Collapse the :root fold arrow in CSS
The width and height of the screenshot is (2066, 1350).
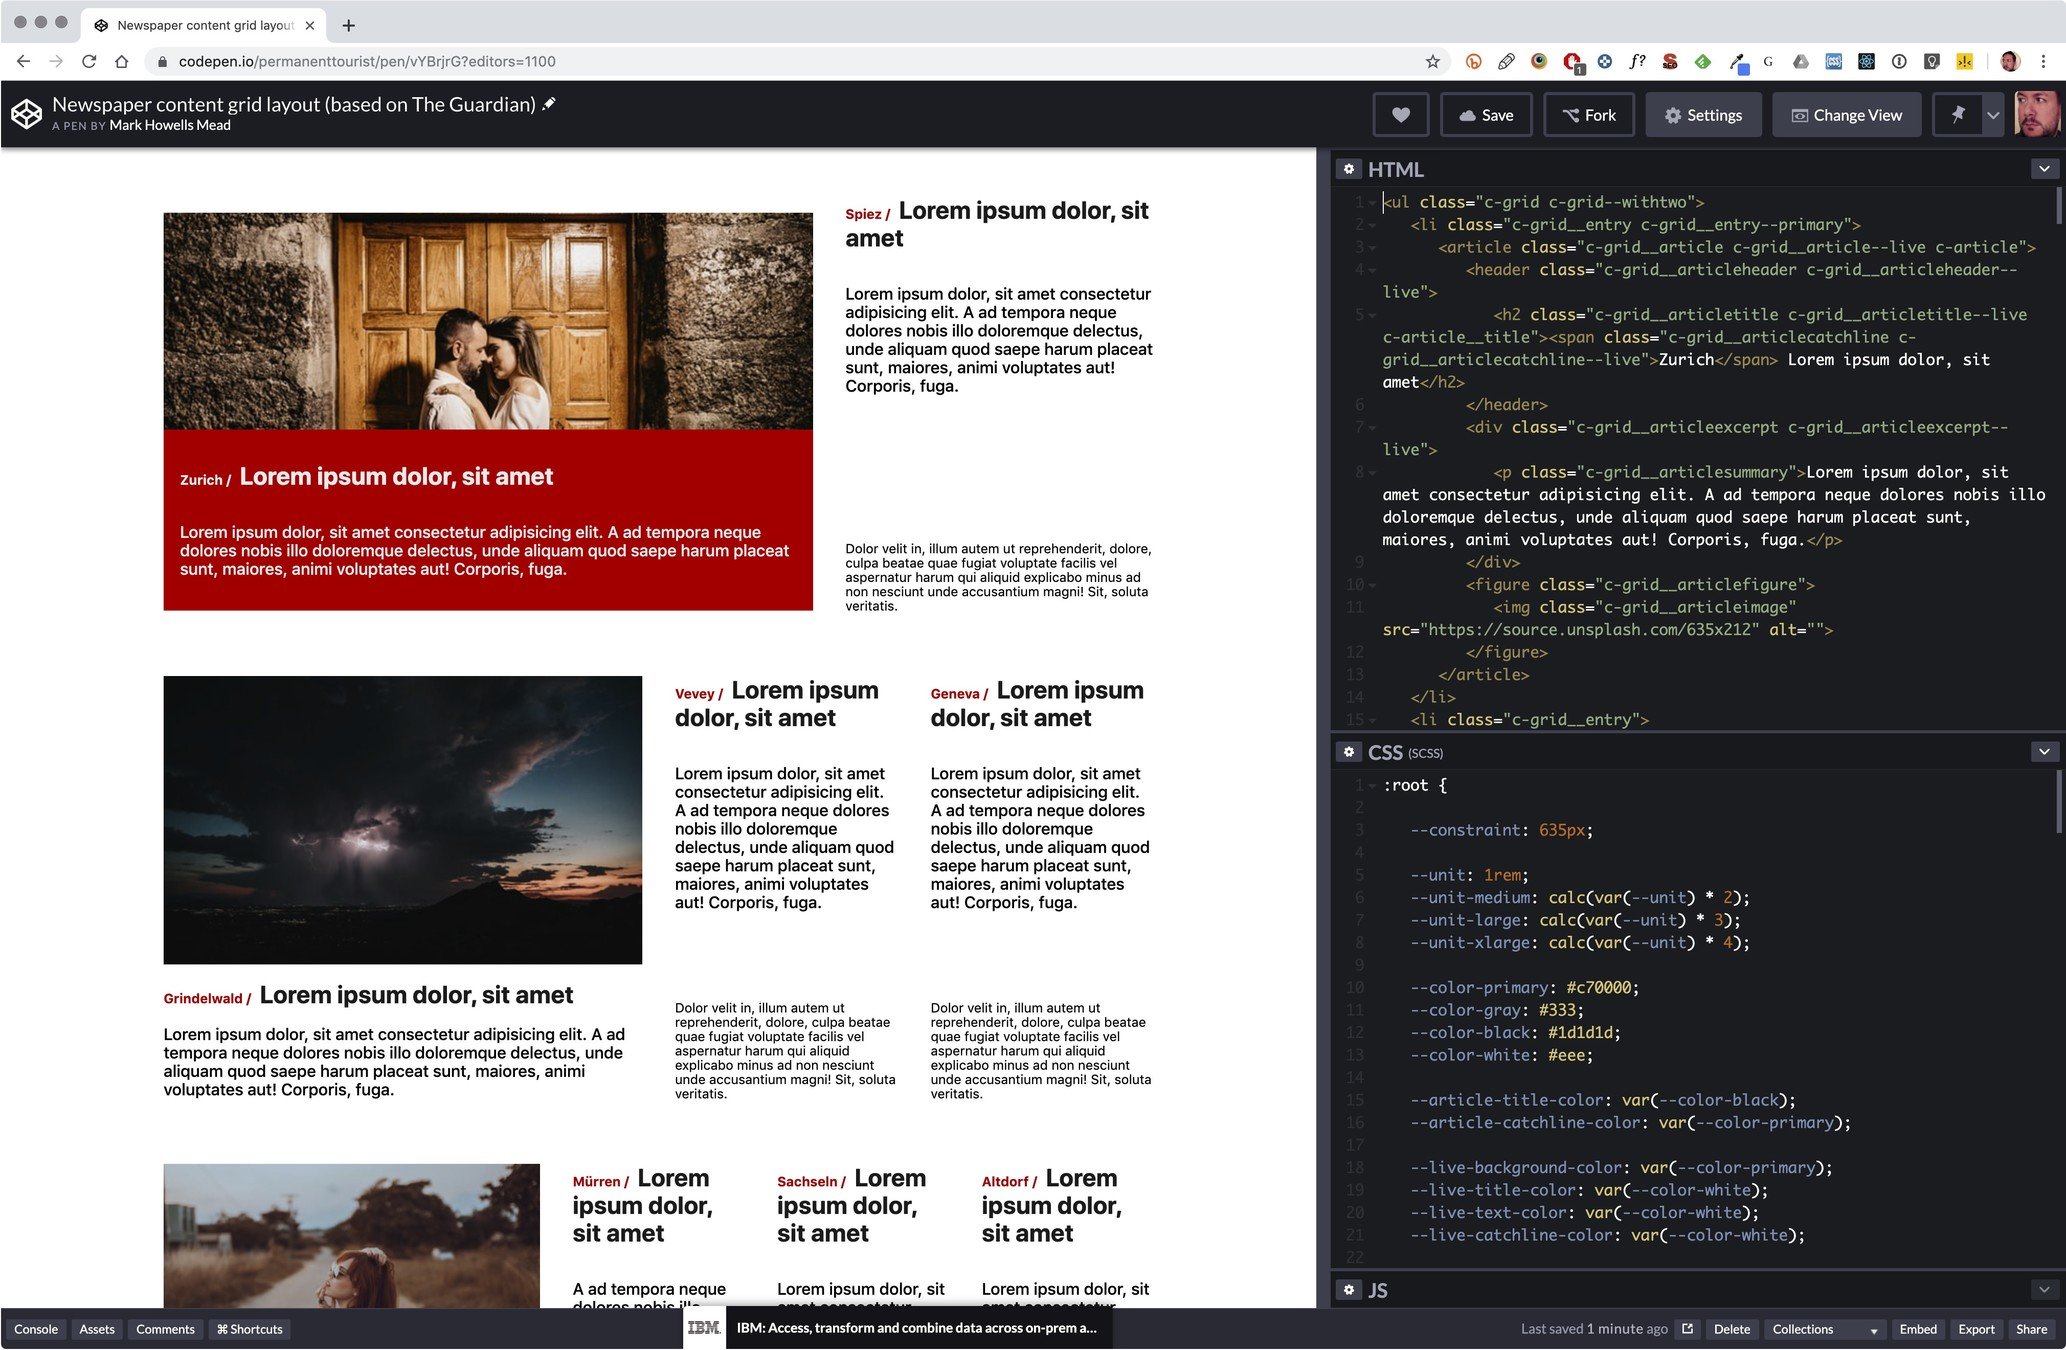1372,786
